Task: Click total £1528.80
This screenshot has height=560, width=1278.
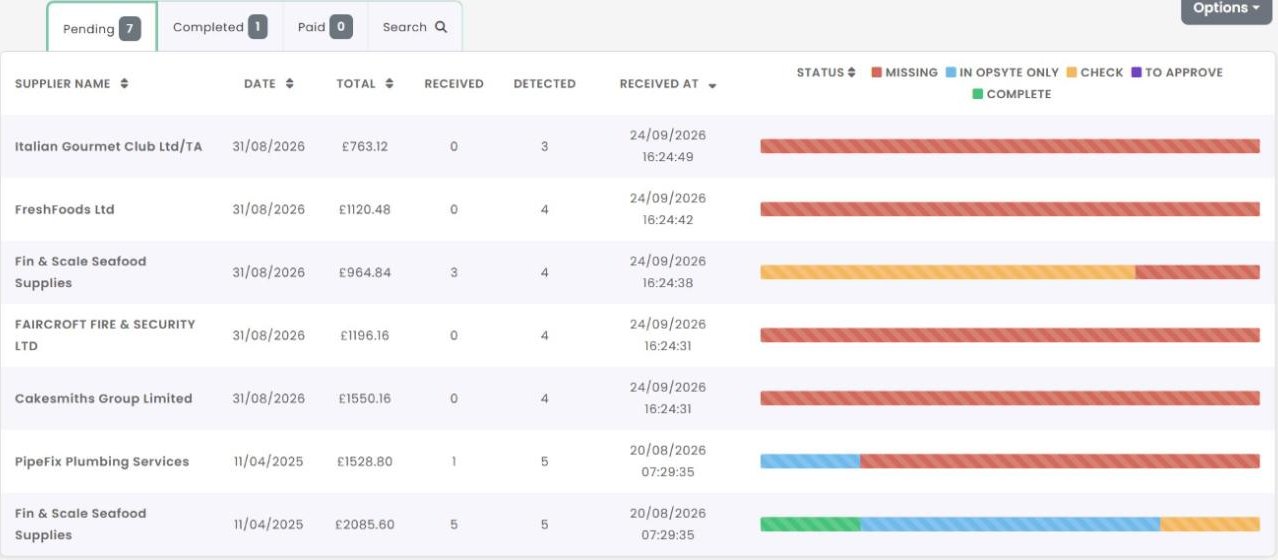Action: (364, 461)
